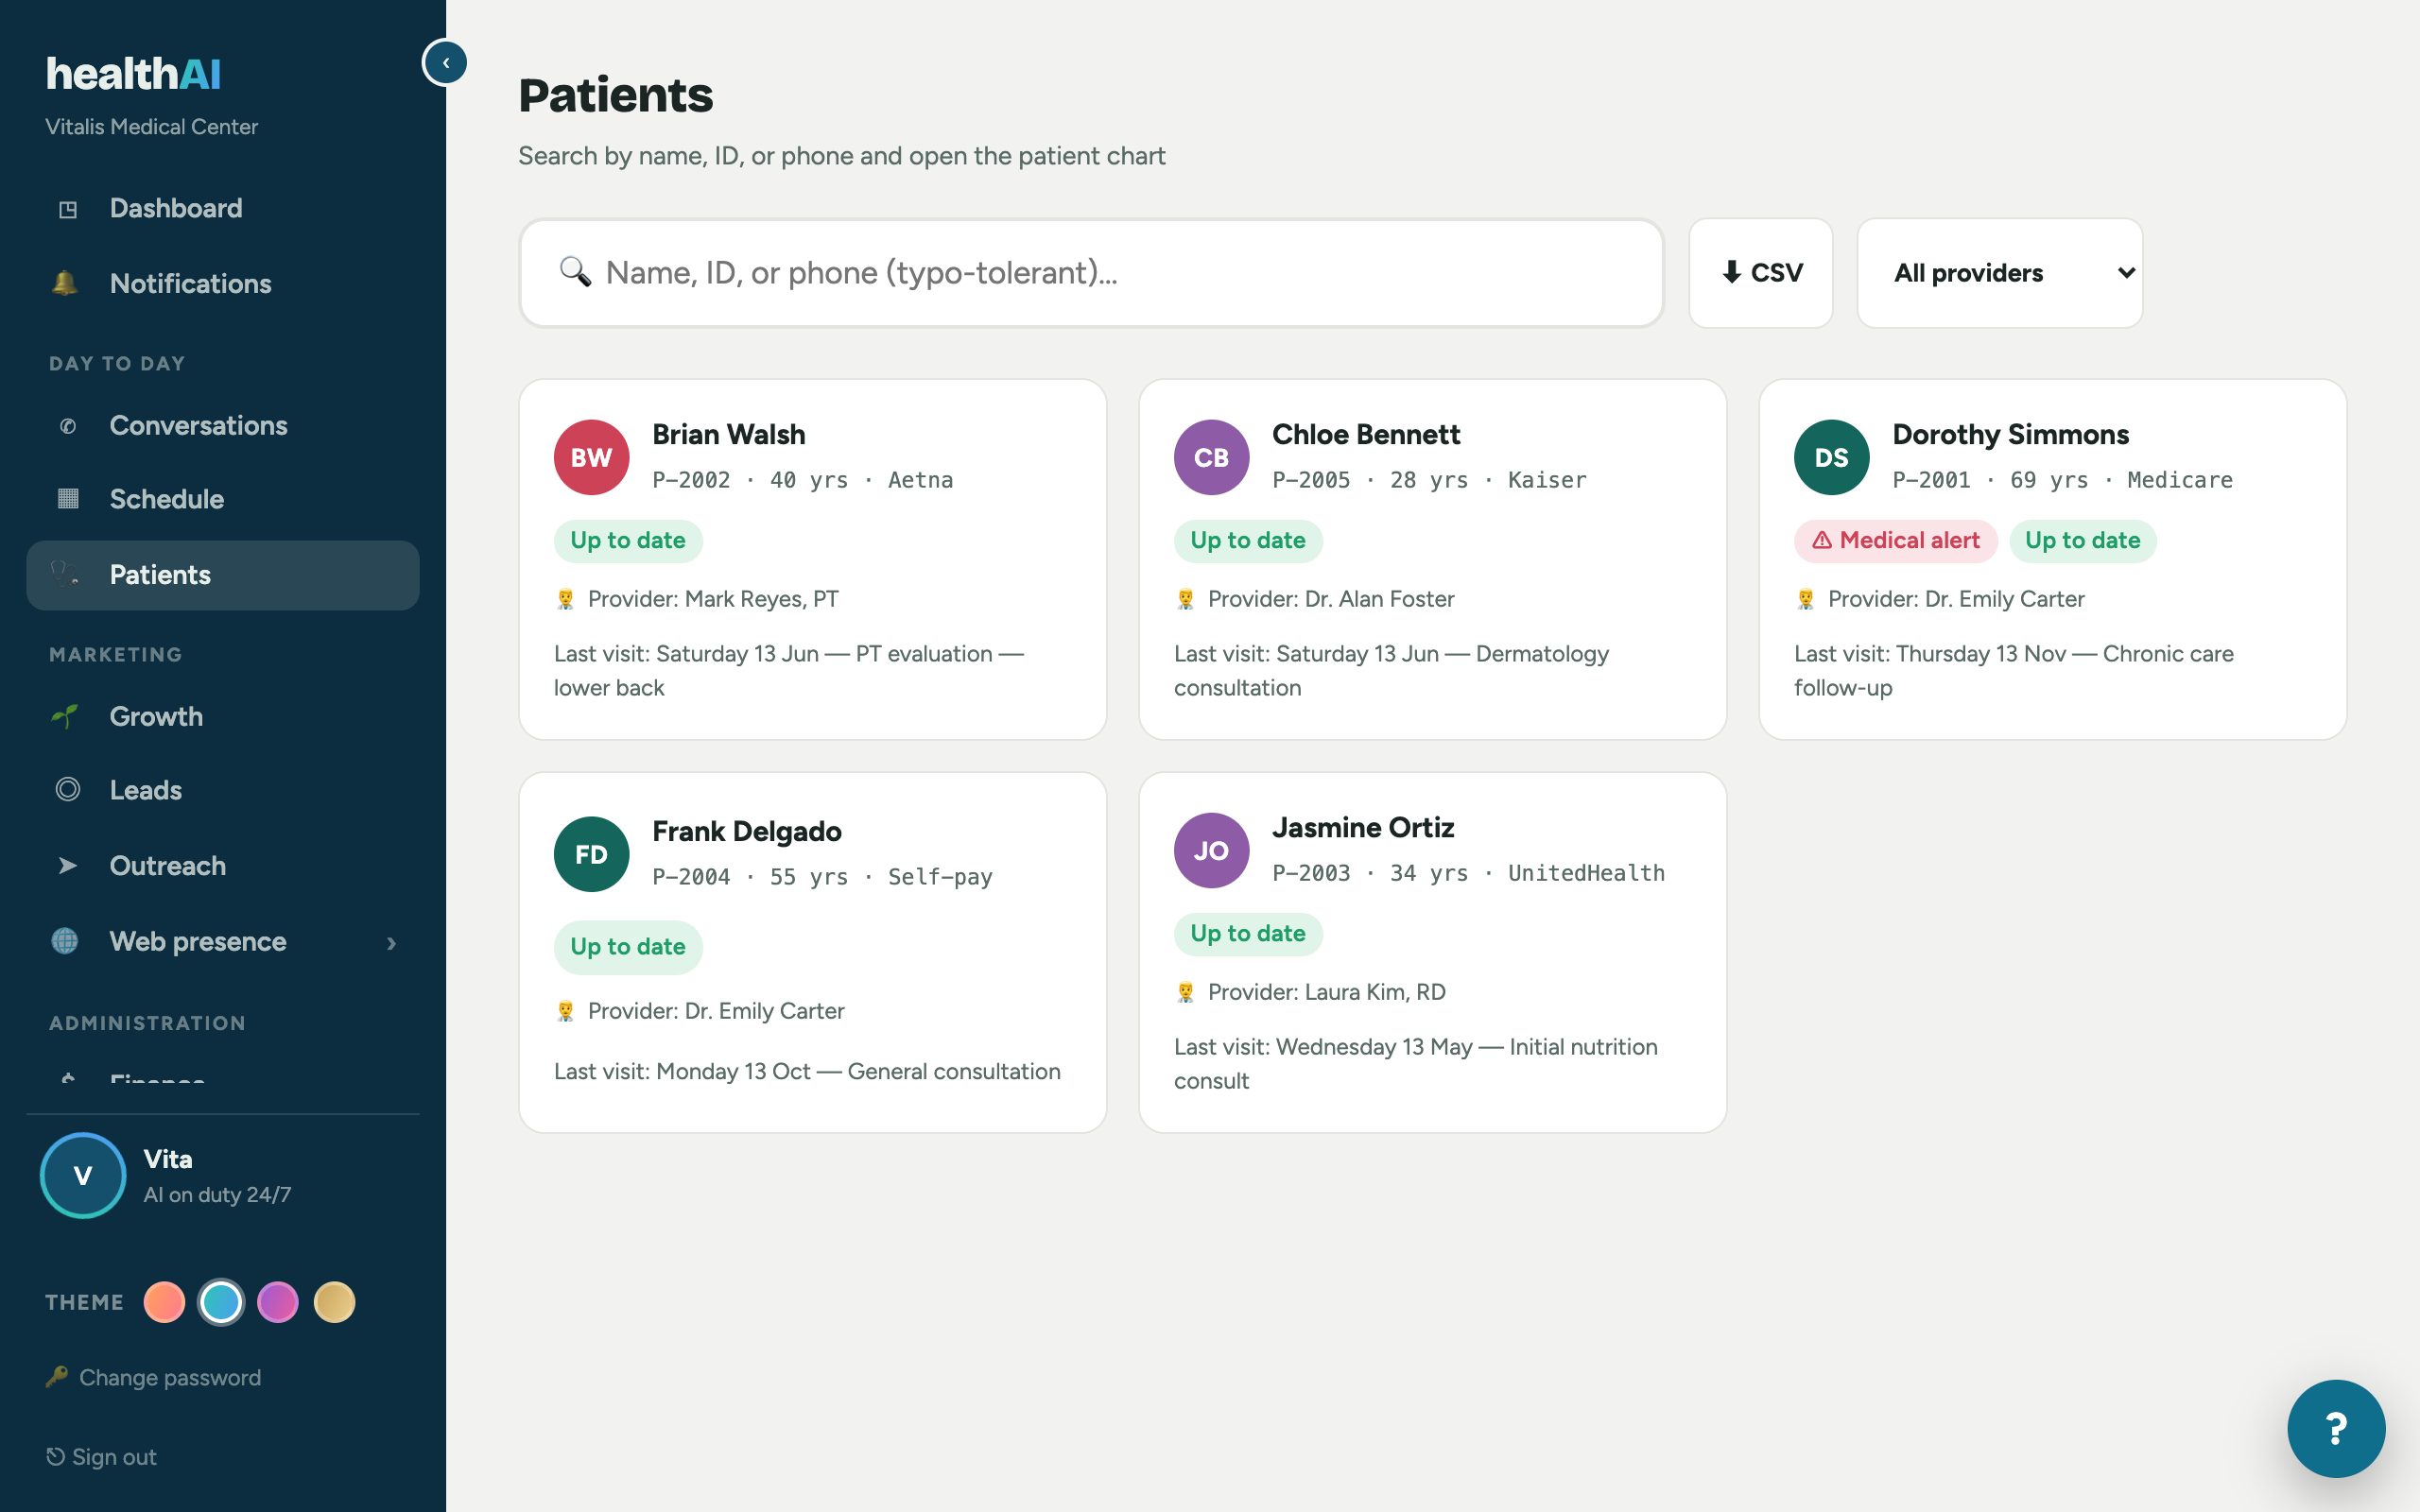Click 'Provider: Dr. Alan Foster' text
Screen dimensions: 2420x1512
1331,599
